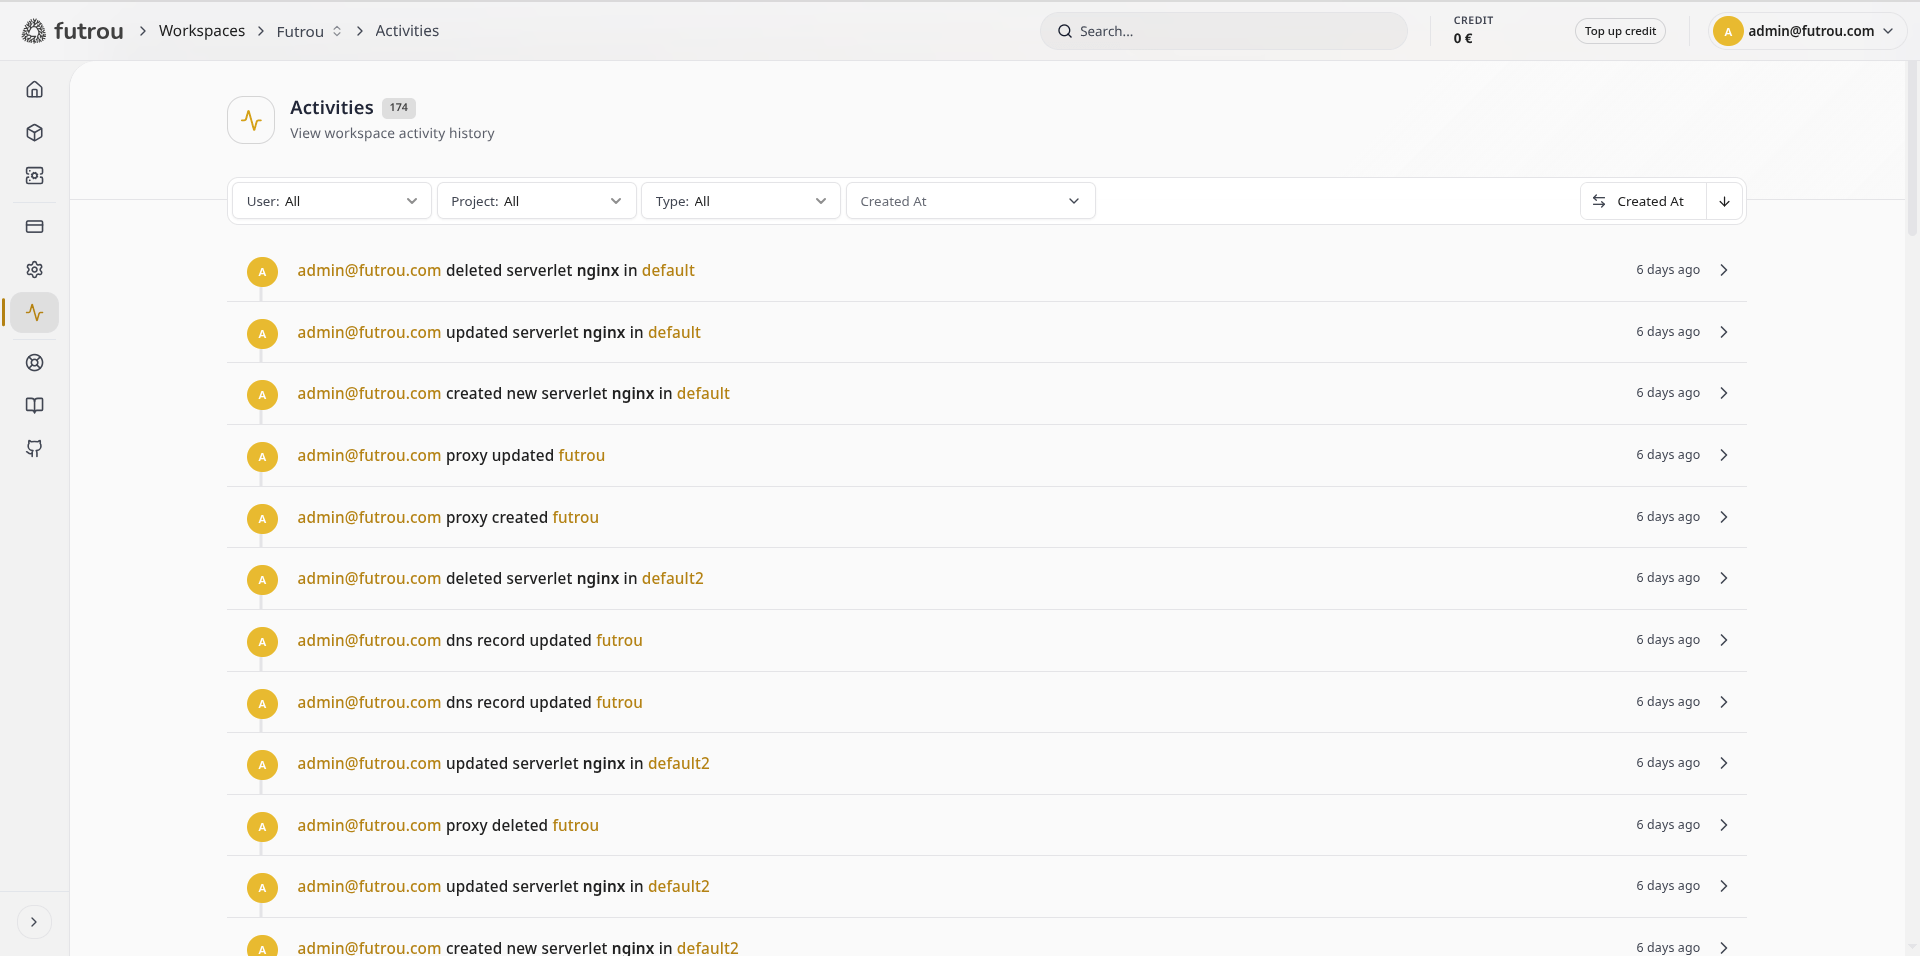Viewport: 1920px width, 956px height.
Task: Click the 174 activities count badge
Action: 399,108
